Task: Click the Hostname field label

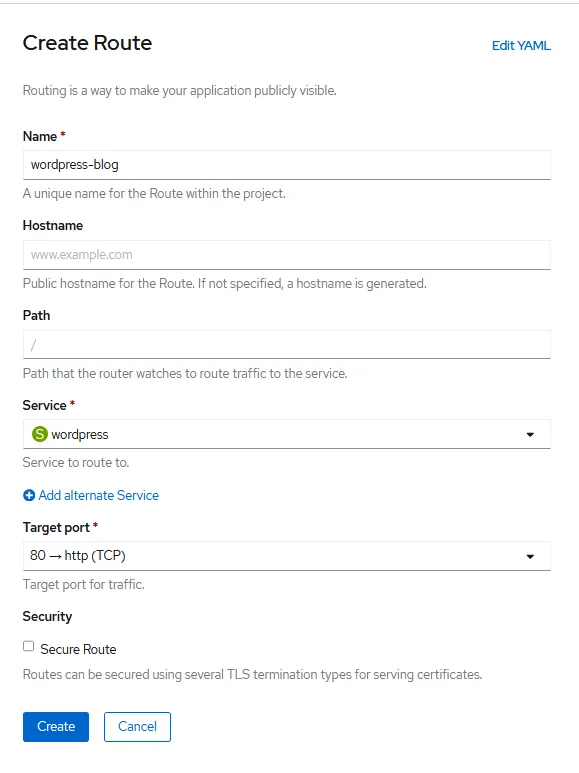Action: click(53, 225)
